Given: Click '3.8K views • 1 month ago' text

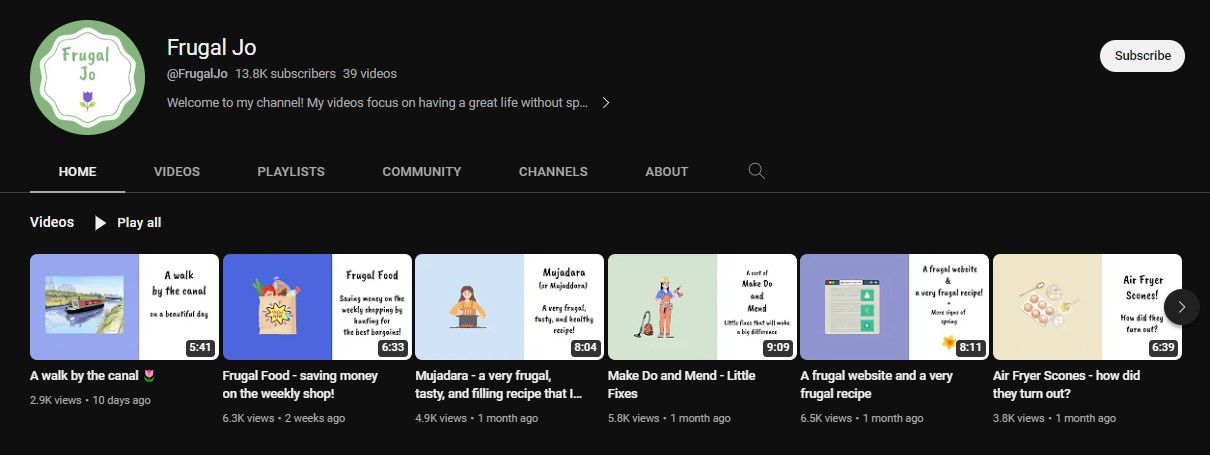Looking at the screenshot, I should pos(1055,418).
